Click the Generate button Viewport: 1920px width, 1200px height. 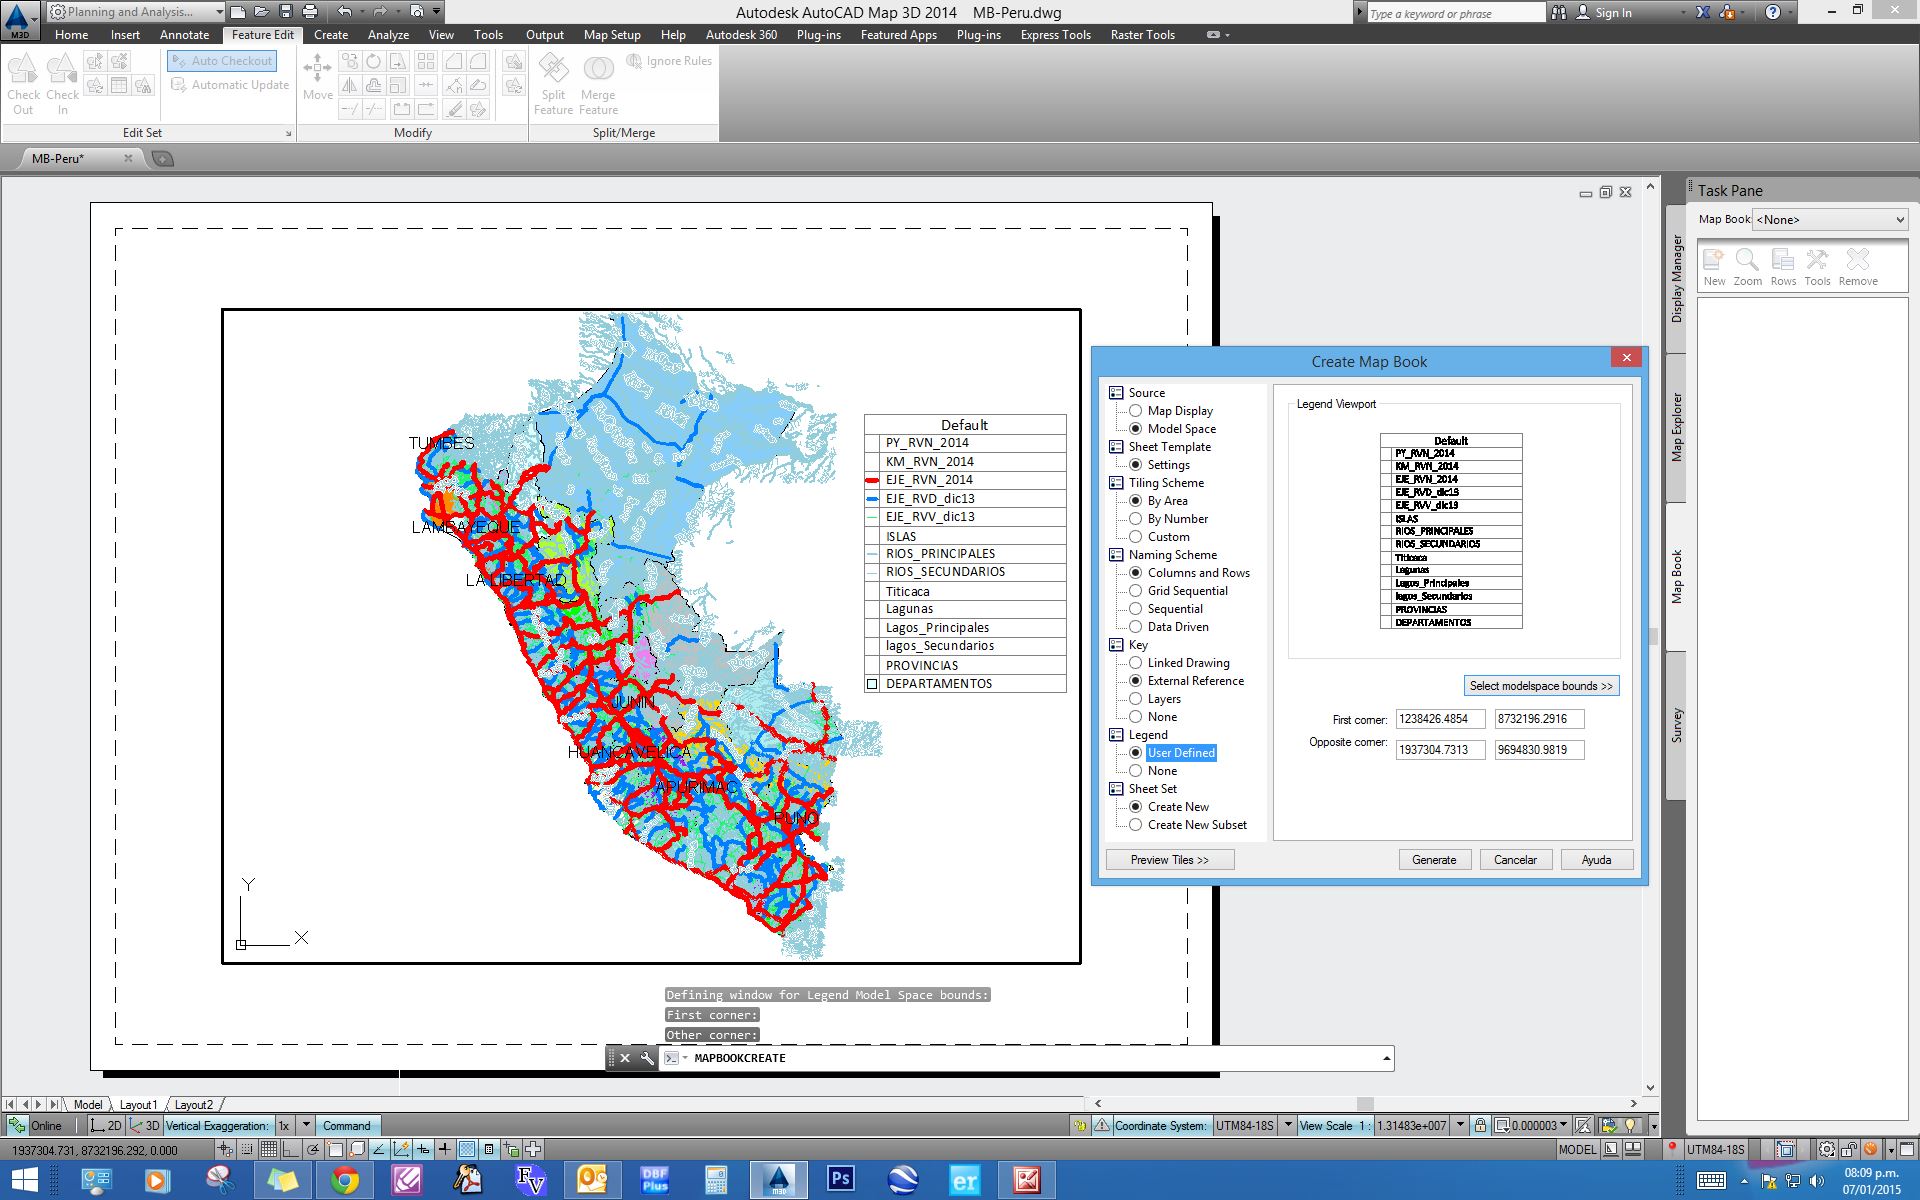click(1434, 859)
